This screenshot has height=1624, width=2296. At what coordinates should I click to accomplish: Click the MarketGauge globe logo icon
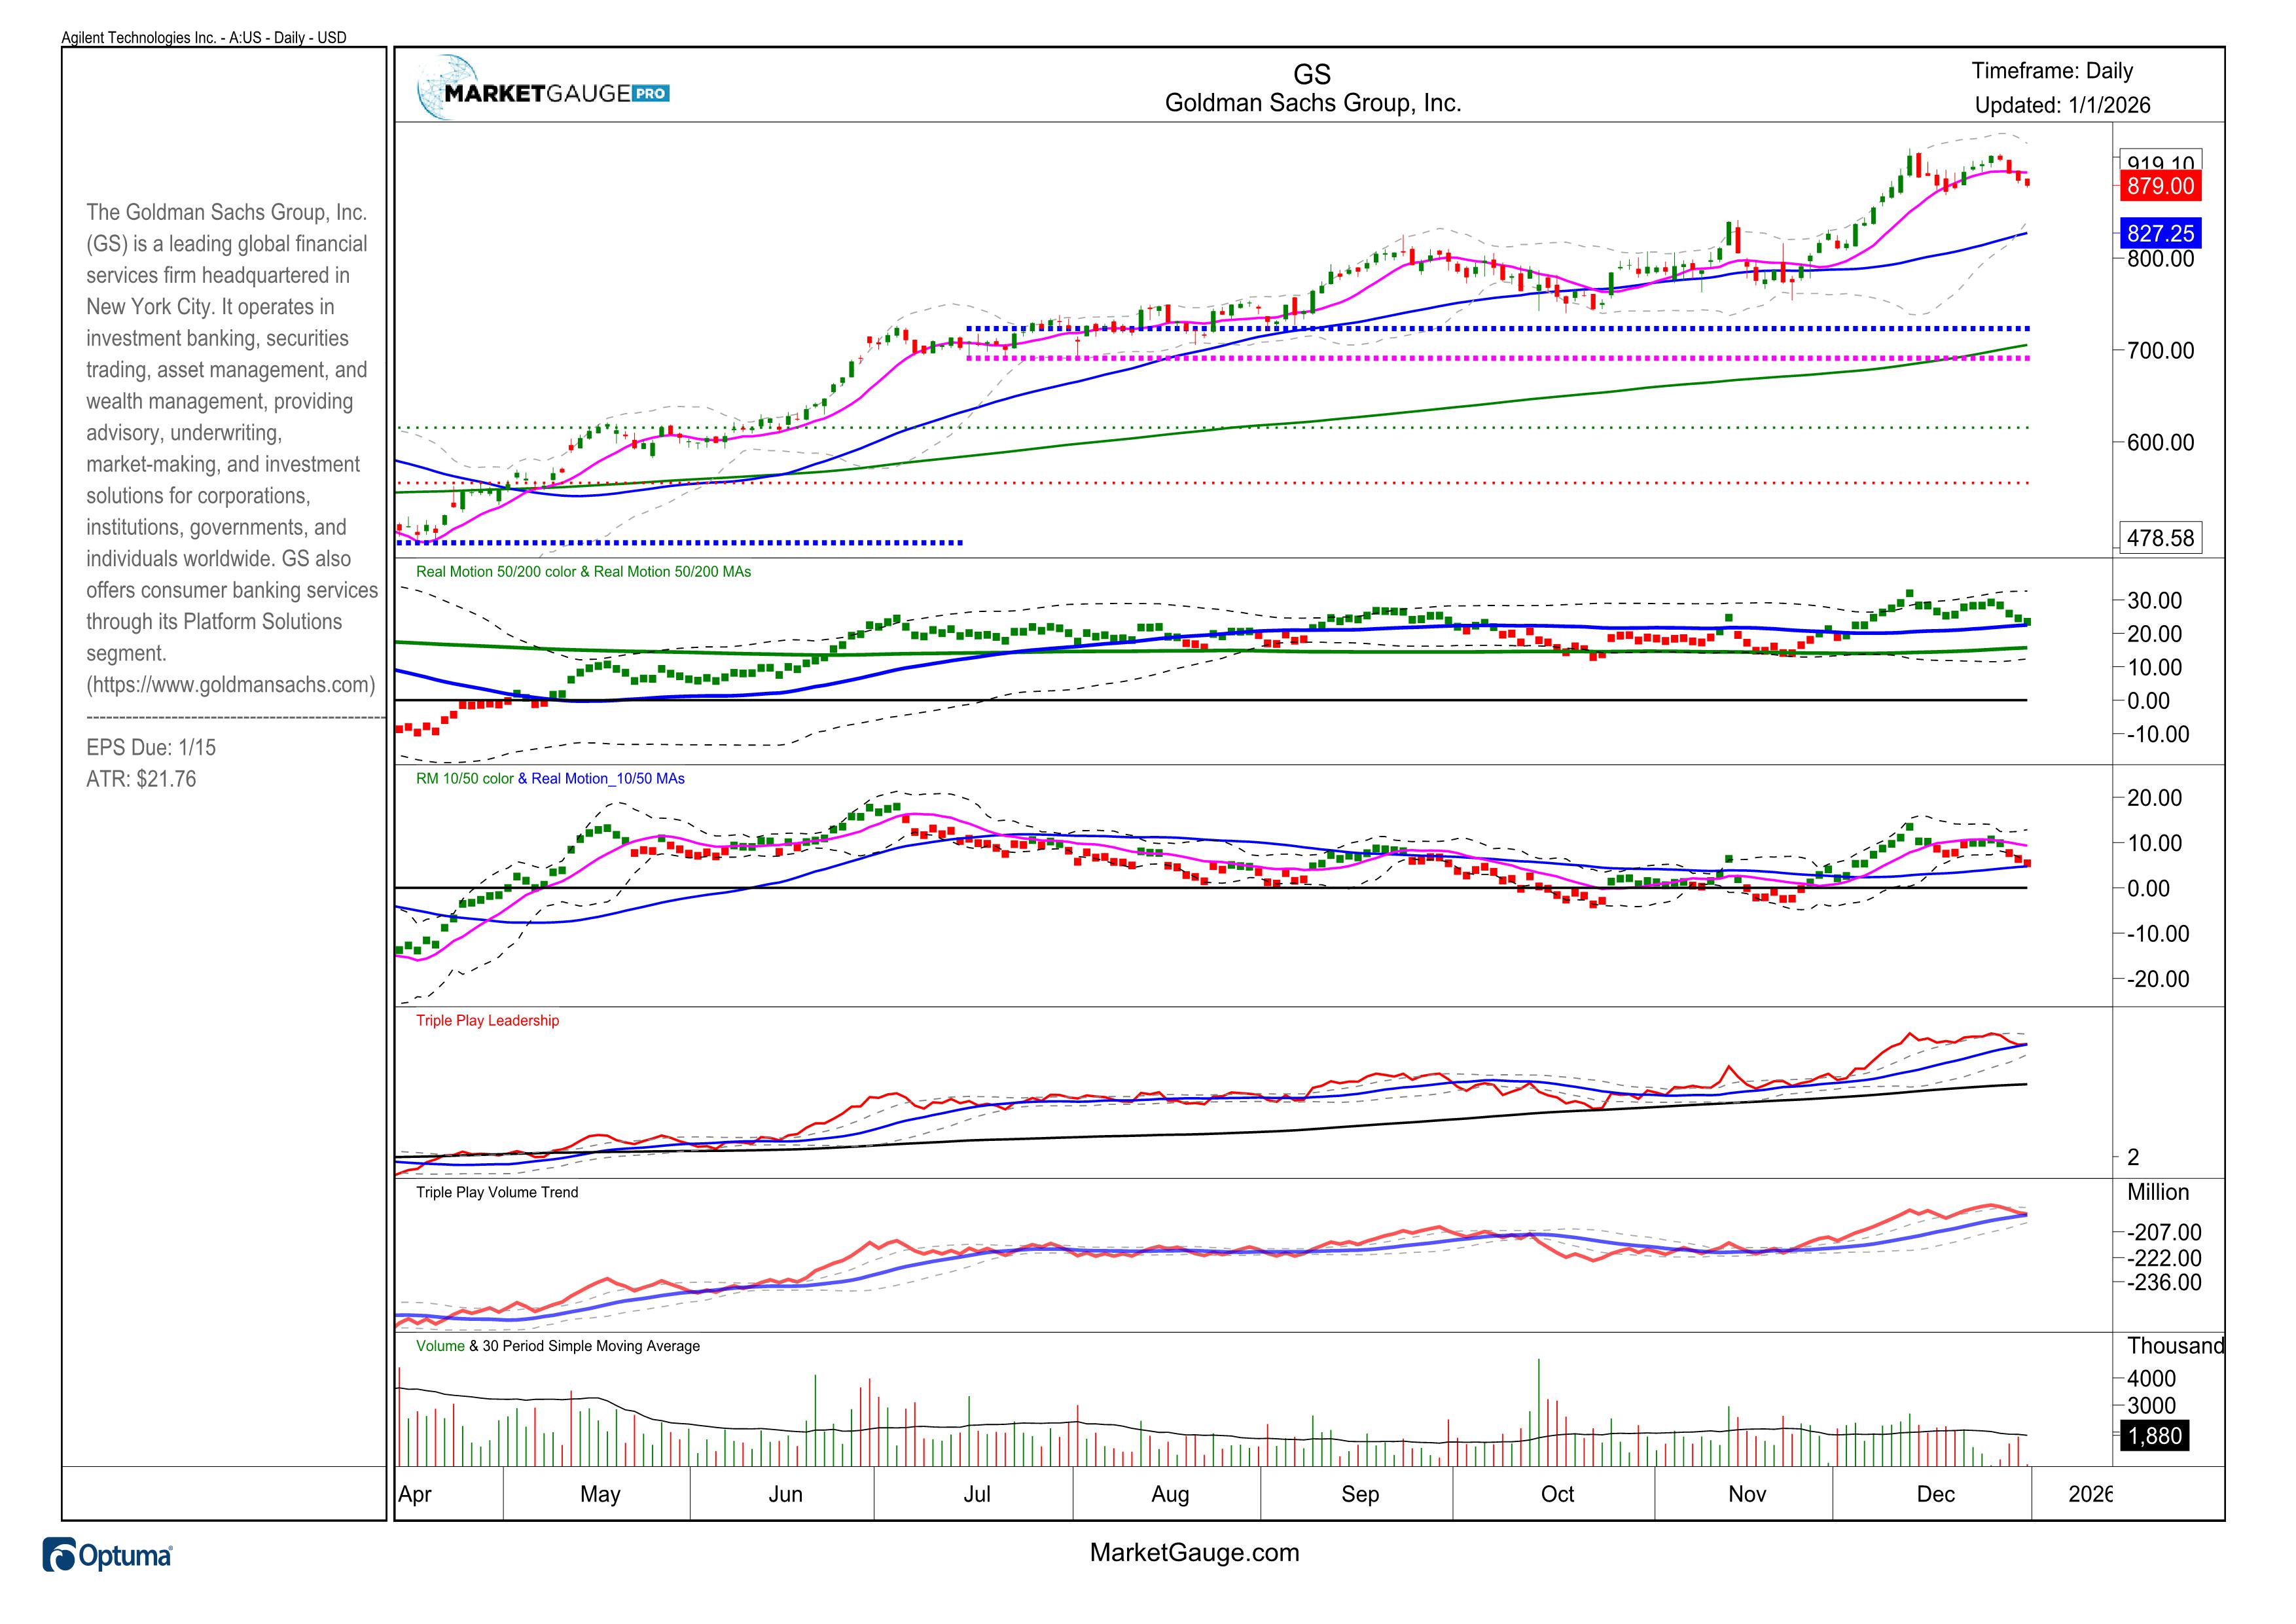(447, 88)
